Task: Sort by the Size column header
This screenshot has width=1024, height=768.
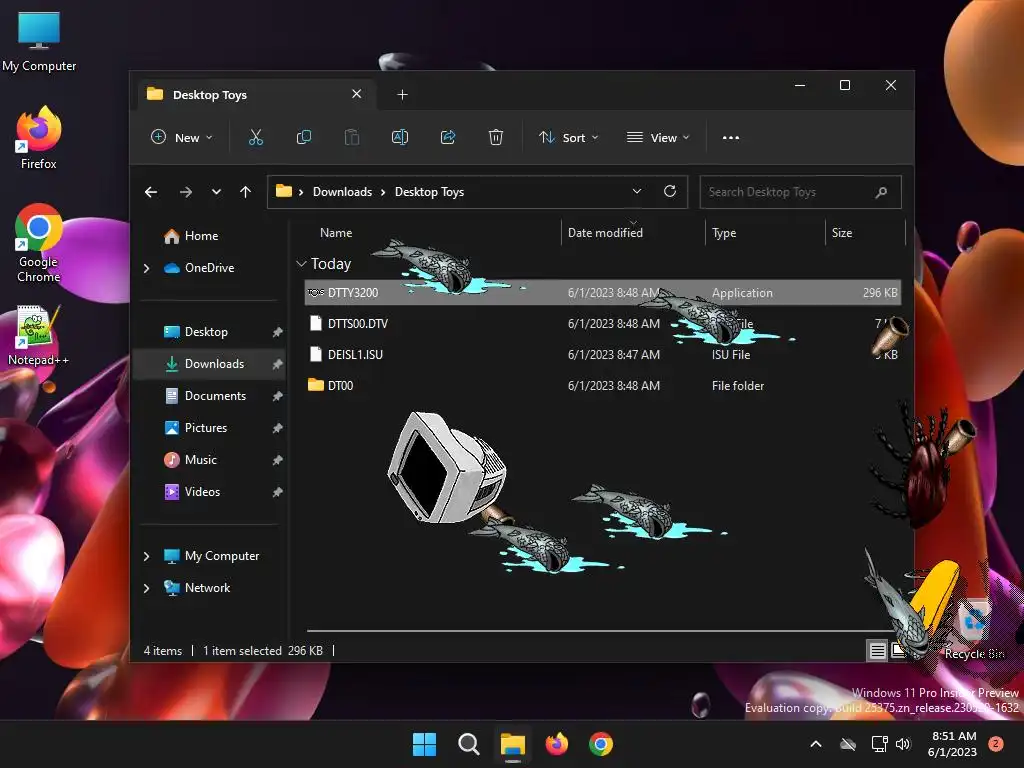Action: click(842, 232)
